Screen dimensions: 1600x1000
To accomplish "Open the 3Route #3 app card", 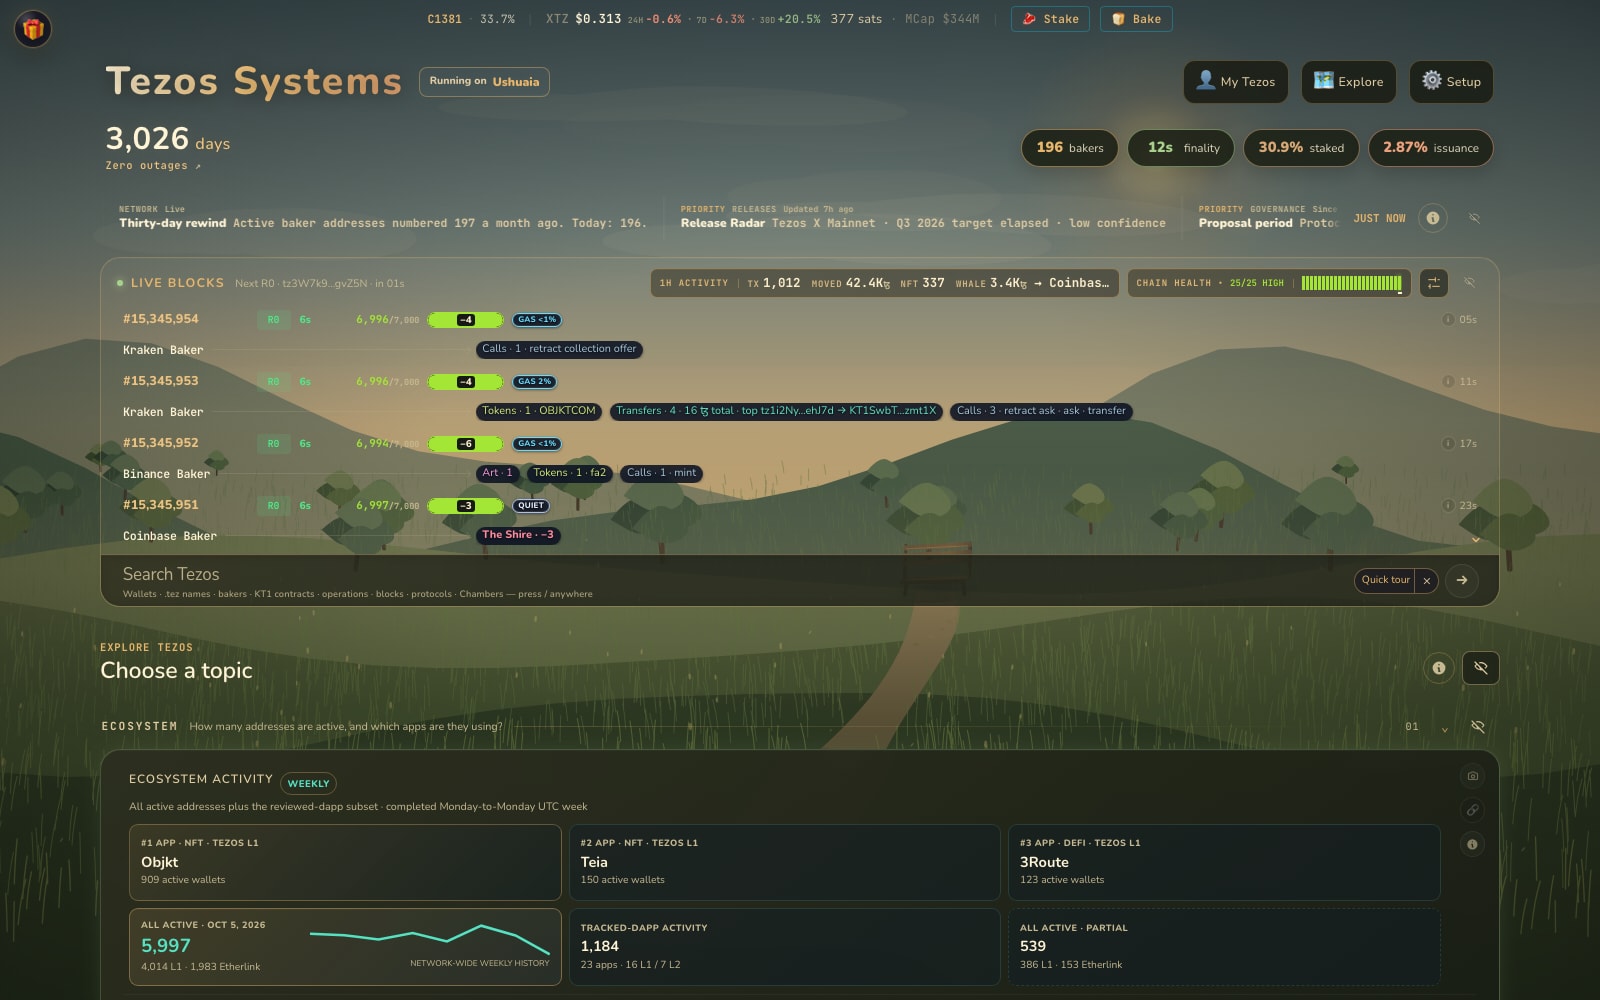I will [x=1224, y=862].
